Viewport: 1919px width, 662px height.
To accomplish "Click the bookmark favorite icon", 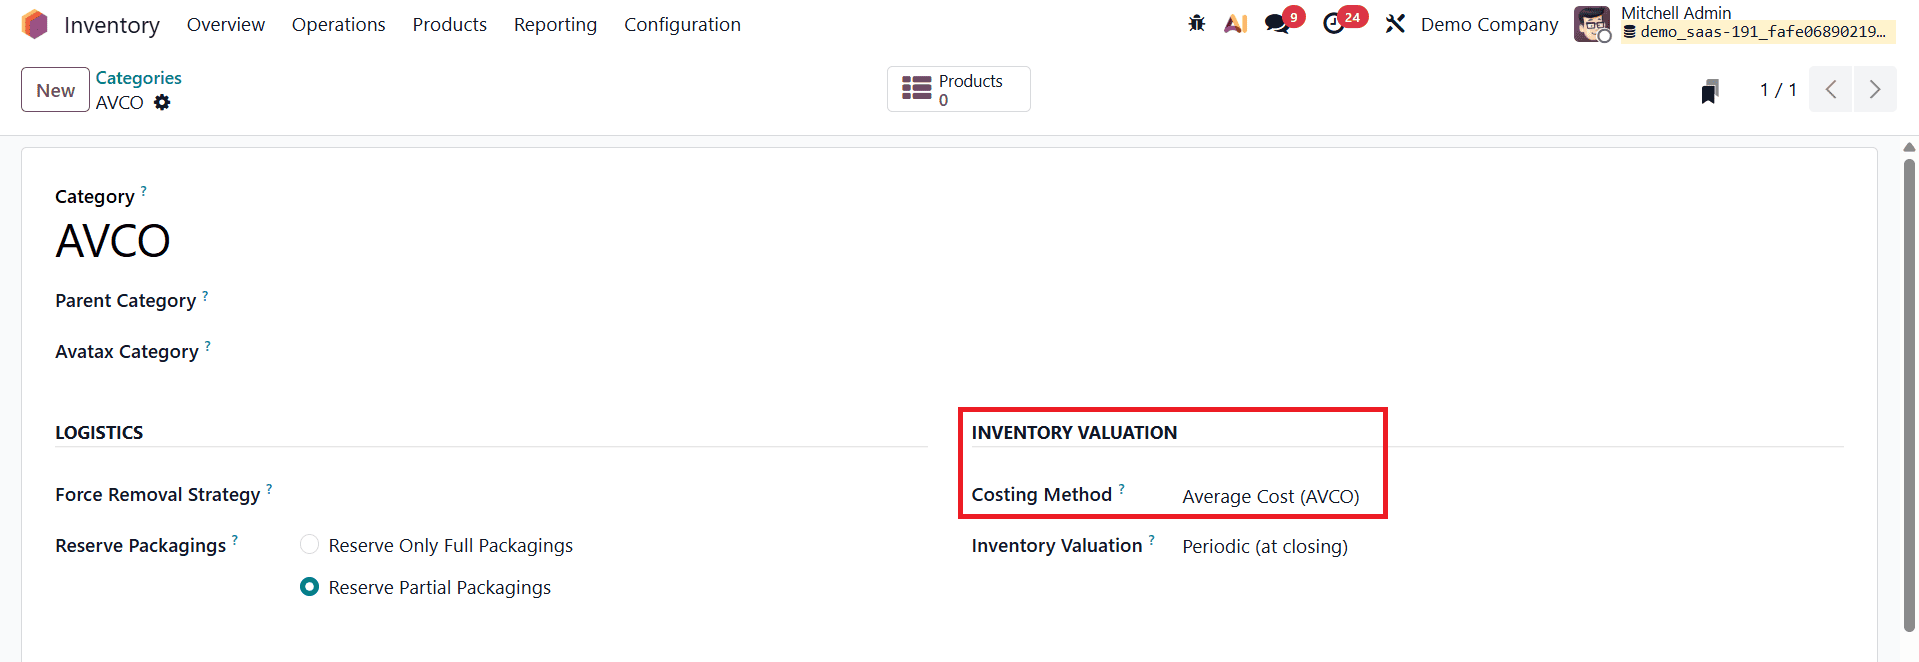I will (x=1710, y=90).
